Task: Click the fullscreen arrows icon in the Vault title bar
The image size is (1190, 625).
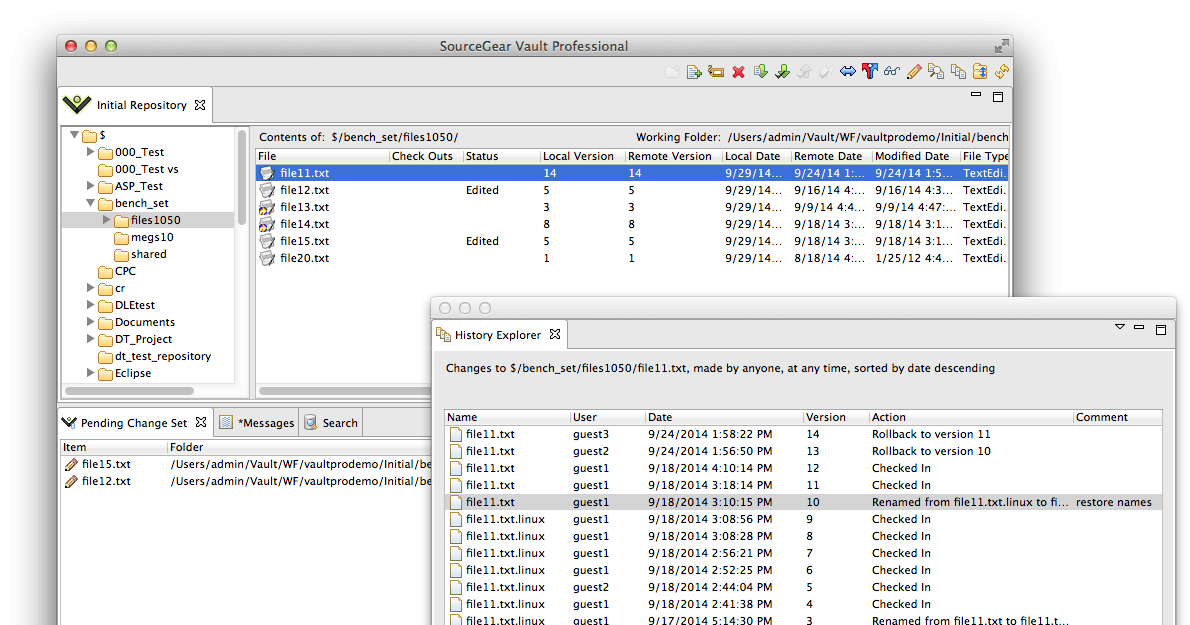Action: coord(1002,46)
